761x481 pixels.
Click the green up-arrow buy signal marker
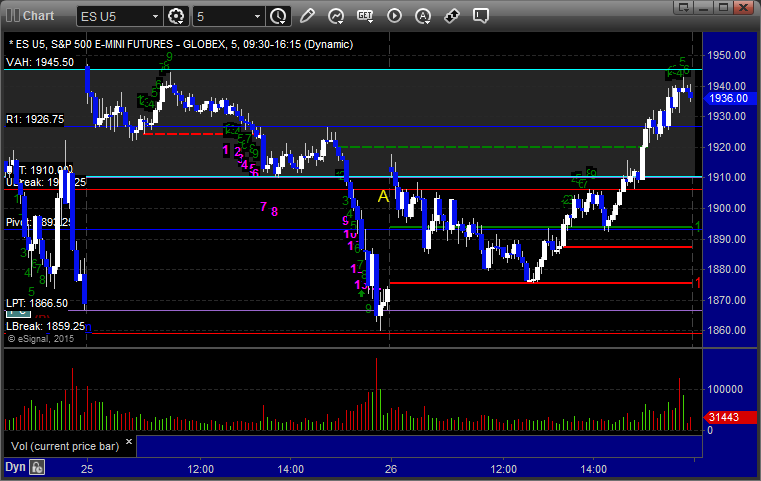point(362,293)
